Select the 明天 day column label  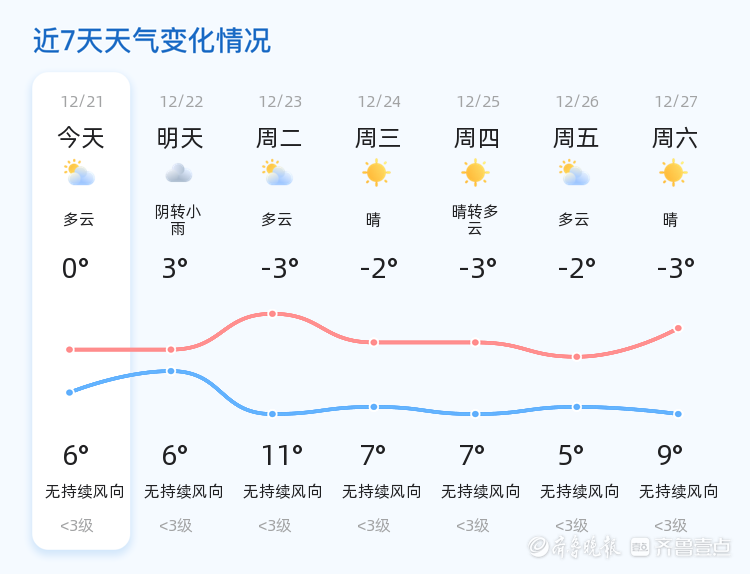click(180, 137)
